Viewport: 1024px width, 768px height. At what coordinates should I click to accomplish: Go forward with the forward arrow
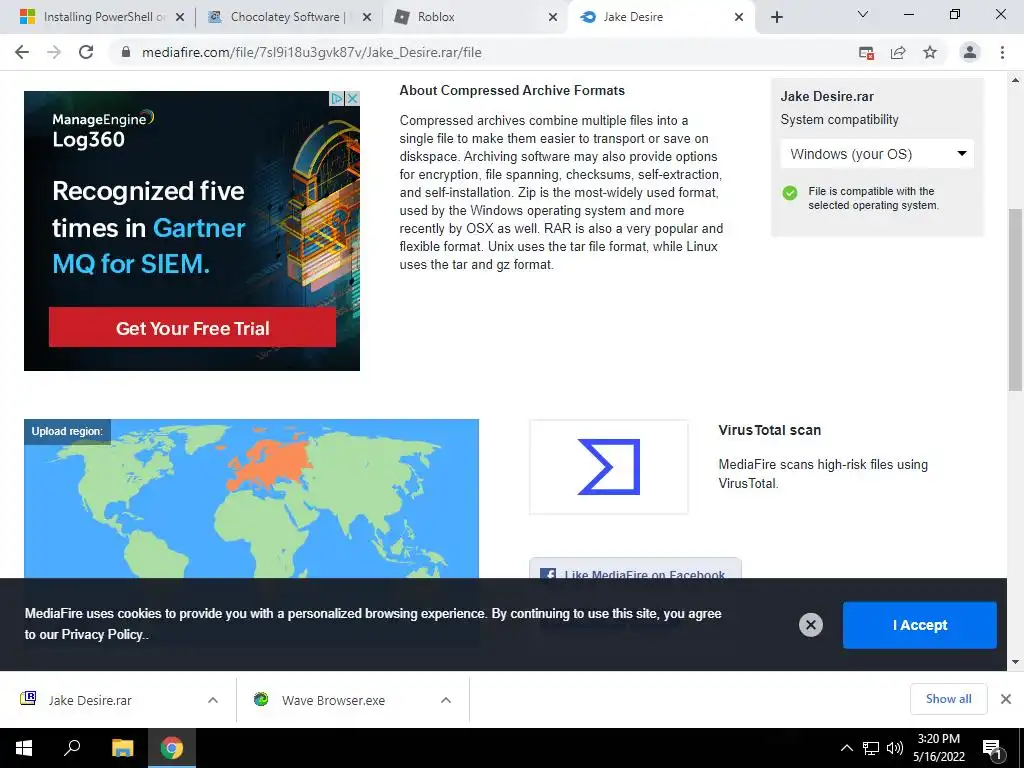click(x=54, y=52)
